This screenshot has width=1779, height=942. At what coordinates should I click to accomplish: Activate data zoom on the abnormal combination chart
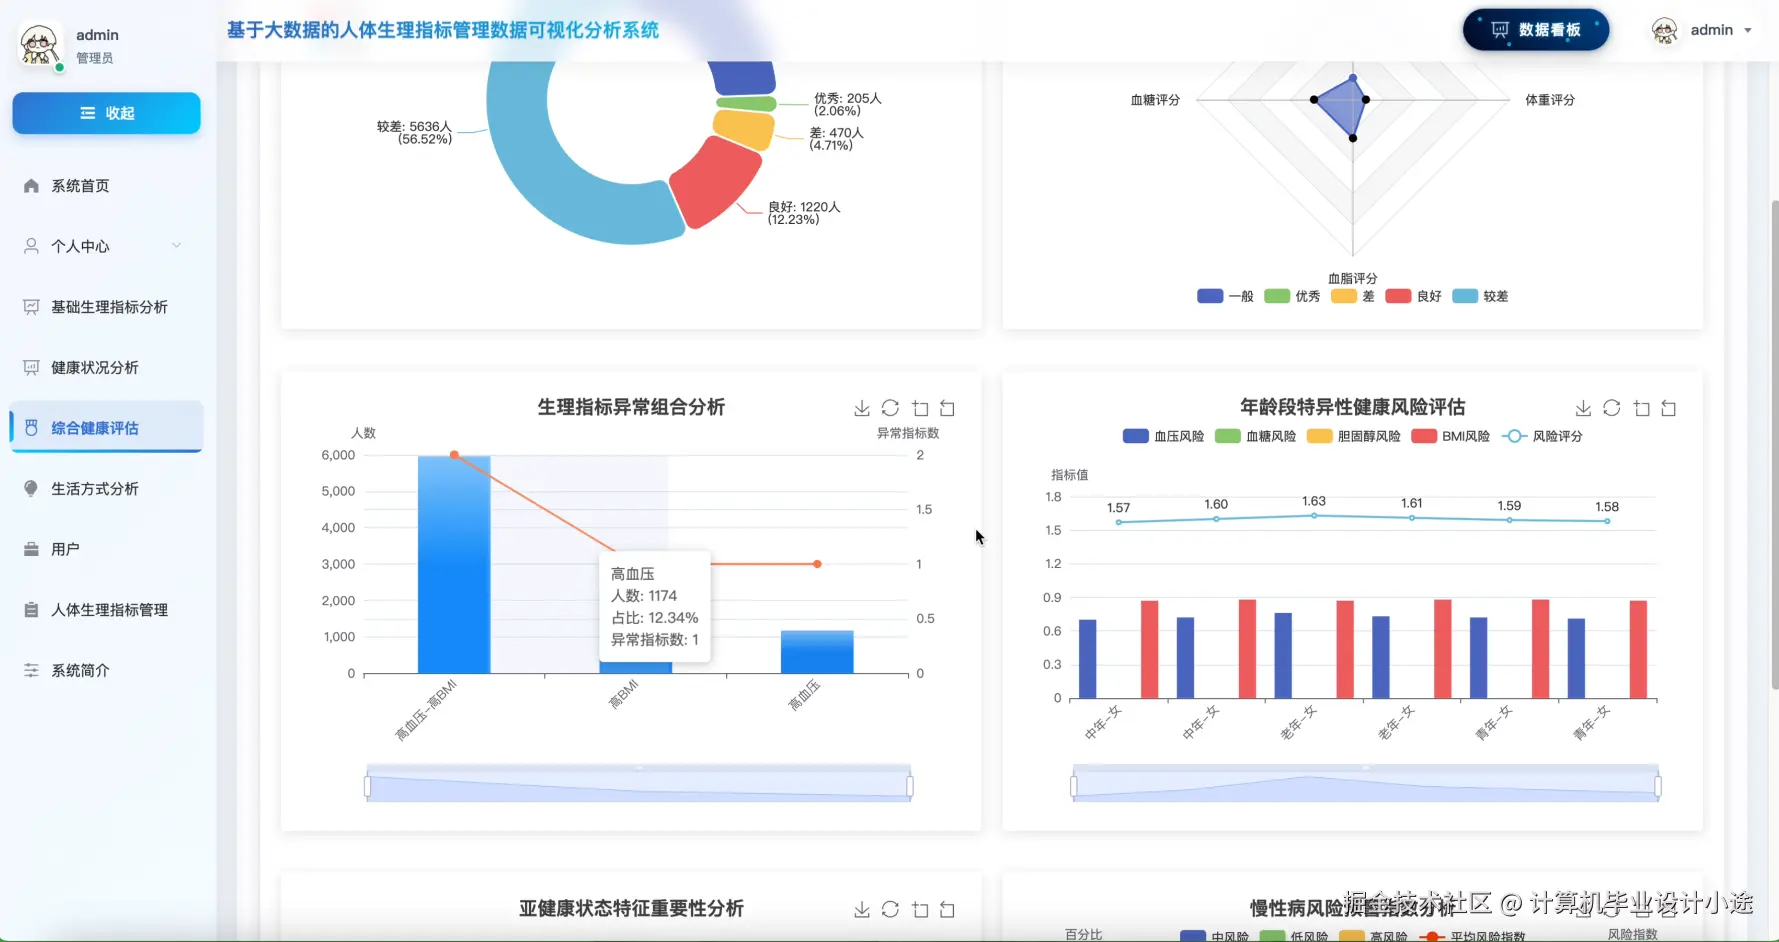tap(920, 408)
